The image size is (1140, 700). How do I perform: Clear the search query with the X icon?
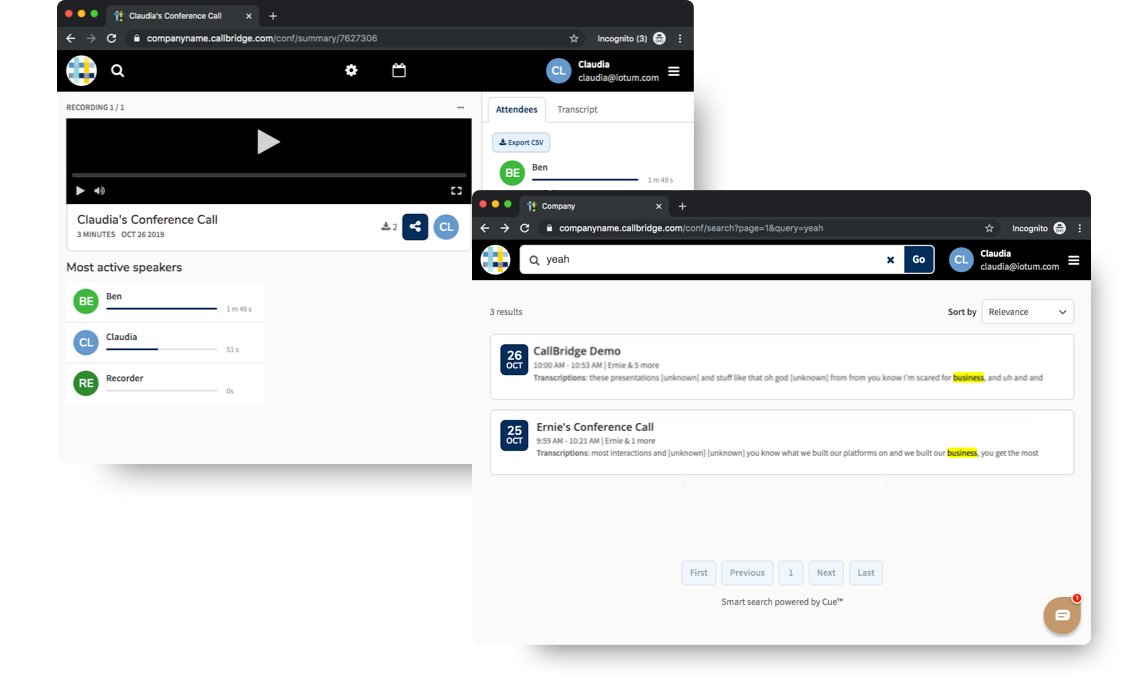[x=890, y=259]
